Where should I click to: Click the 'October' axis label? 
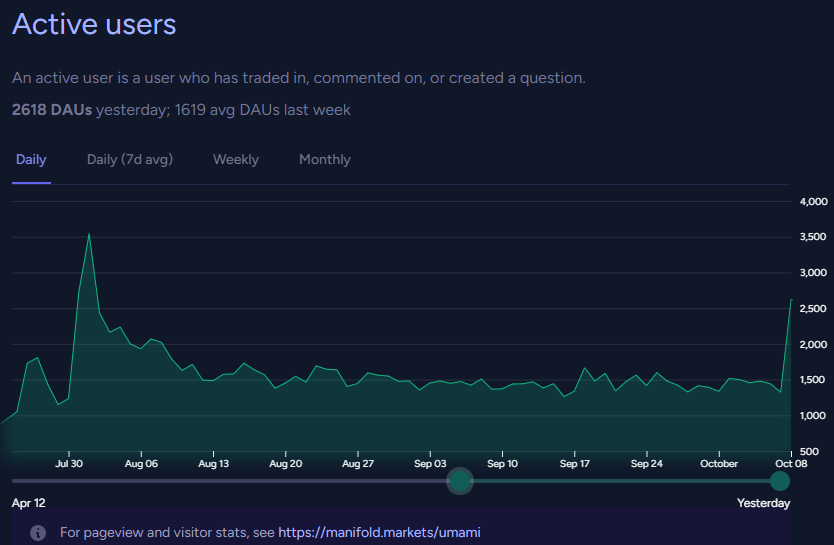719,464
